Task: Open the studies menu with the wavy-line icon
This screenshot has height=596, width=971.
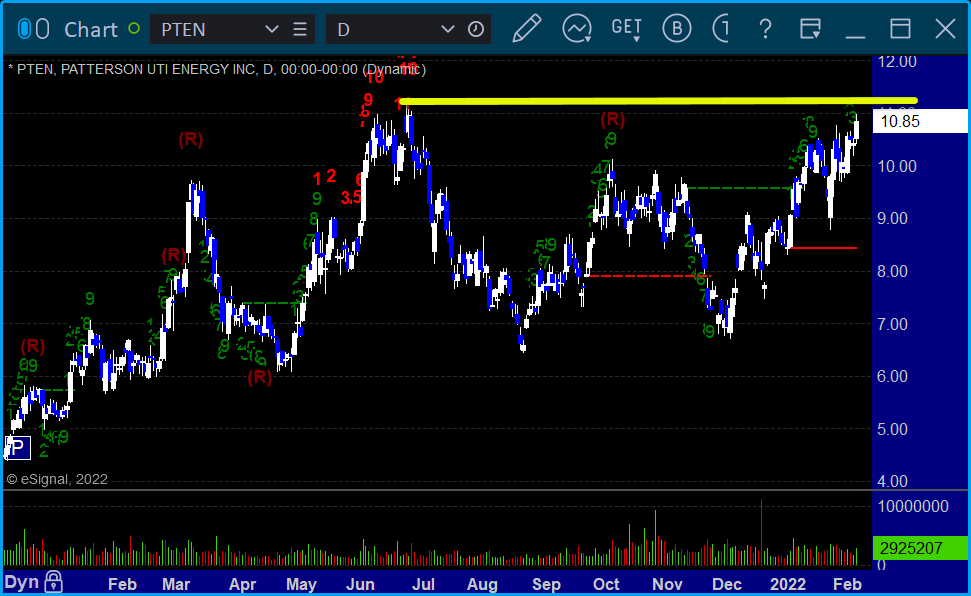Action: 577,29
